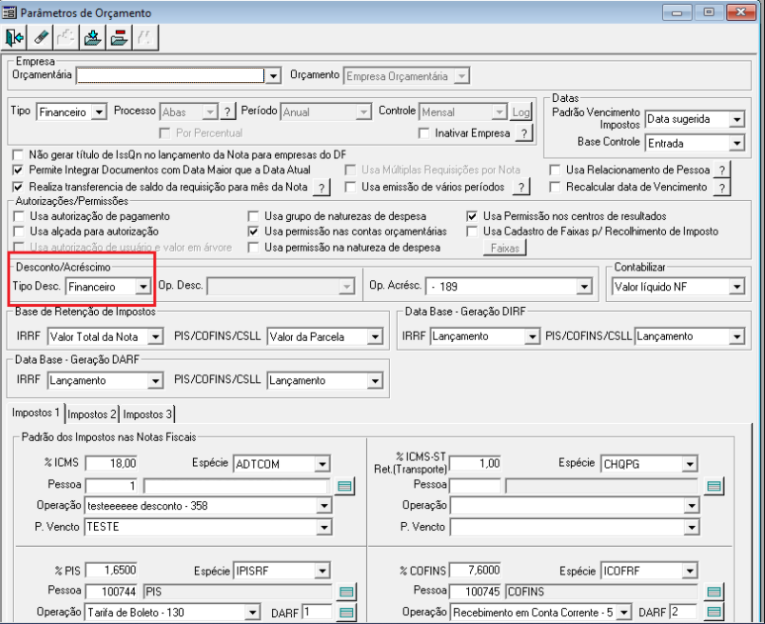765x624 pixels.
Task: Expand the Op. Acrésc. dropdown
Action: point(584,287)
